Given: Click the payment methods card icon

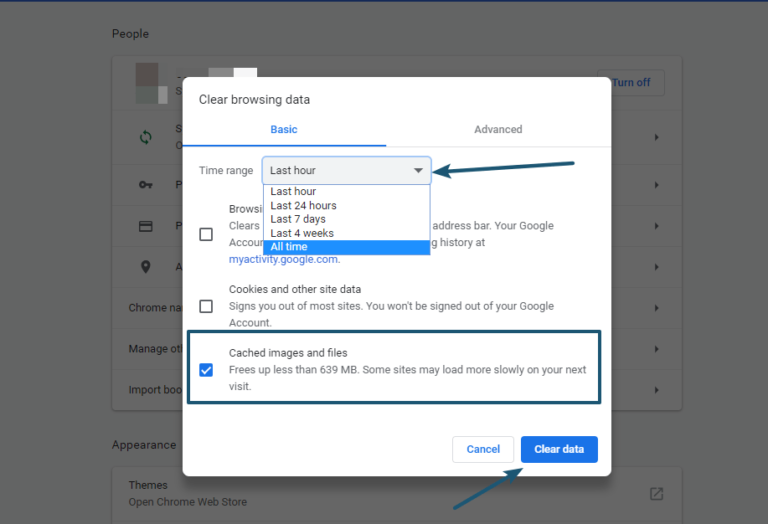Looking at the screenshot, I should tap(145, 226).
